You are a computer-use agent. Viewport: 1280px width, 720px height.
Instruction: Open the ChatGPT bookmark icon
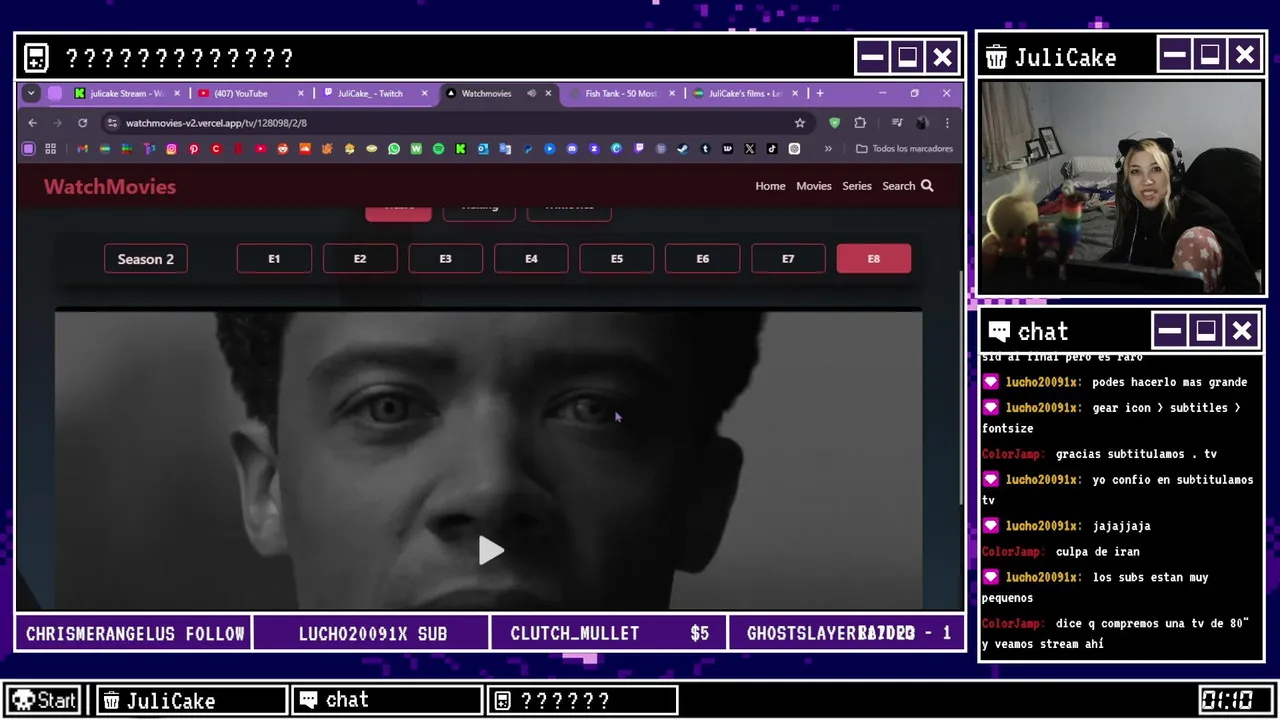tap(794, 149)
